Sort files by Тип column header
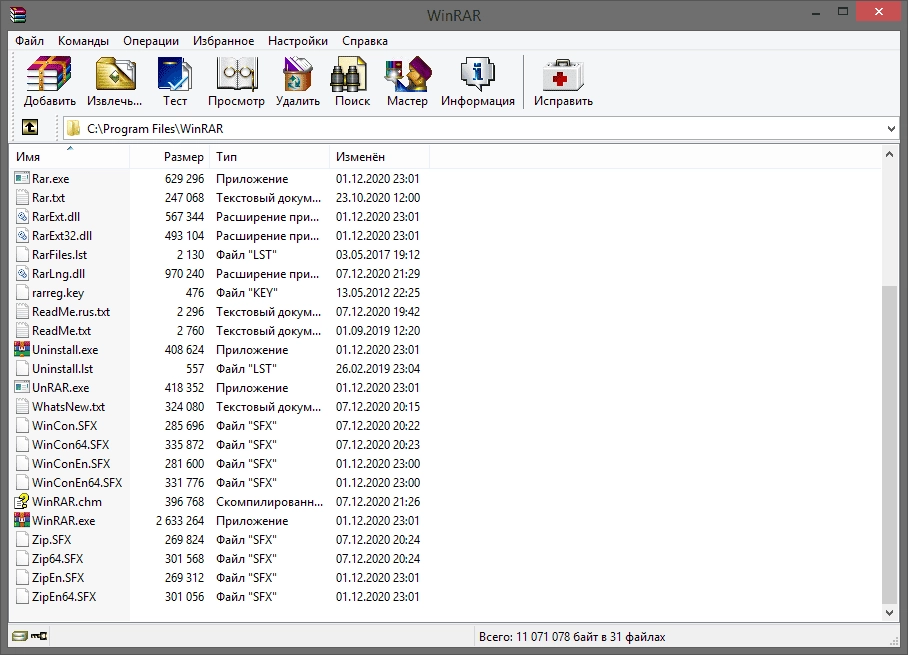This screenshot has height=655, width=908. pyautogui.click(x=271, y=157)
